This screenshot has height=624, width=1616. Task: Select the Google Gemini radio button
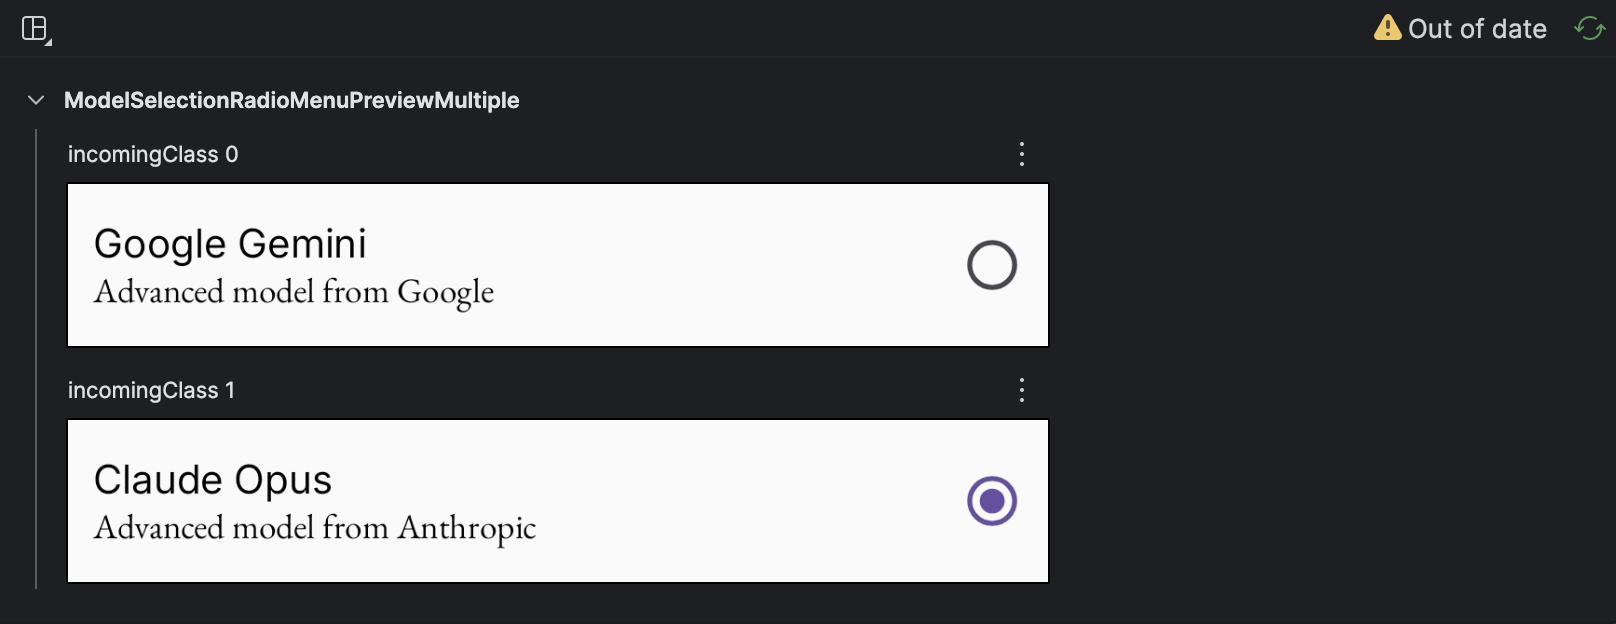[x=991, y=265]
